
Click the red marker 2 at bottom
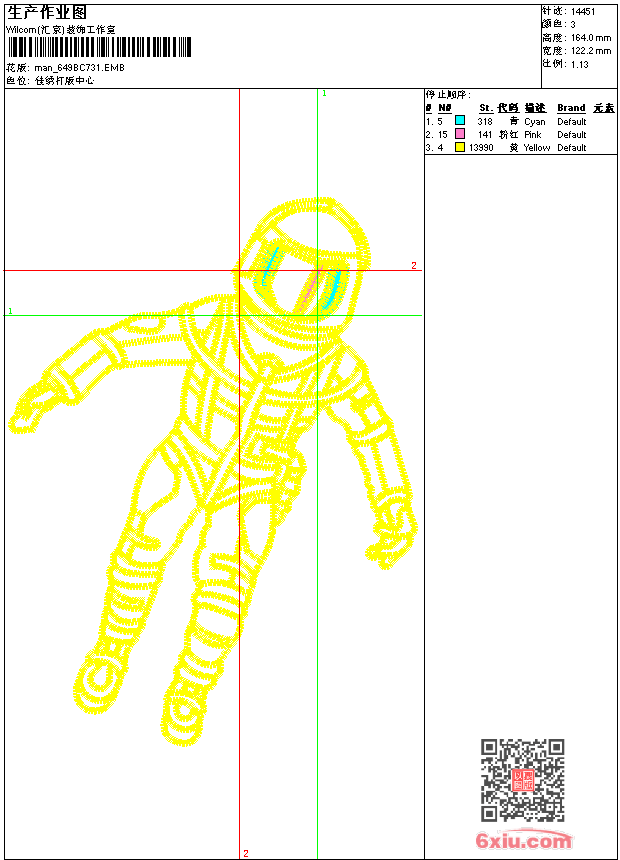(245, 853)
